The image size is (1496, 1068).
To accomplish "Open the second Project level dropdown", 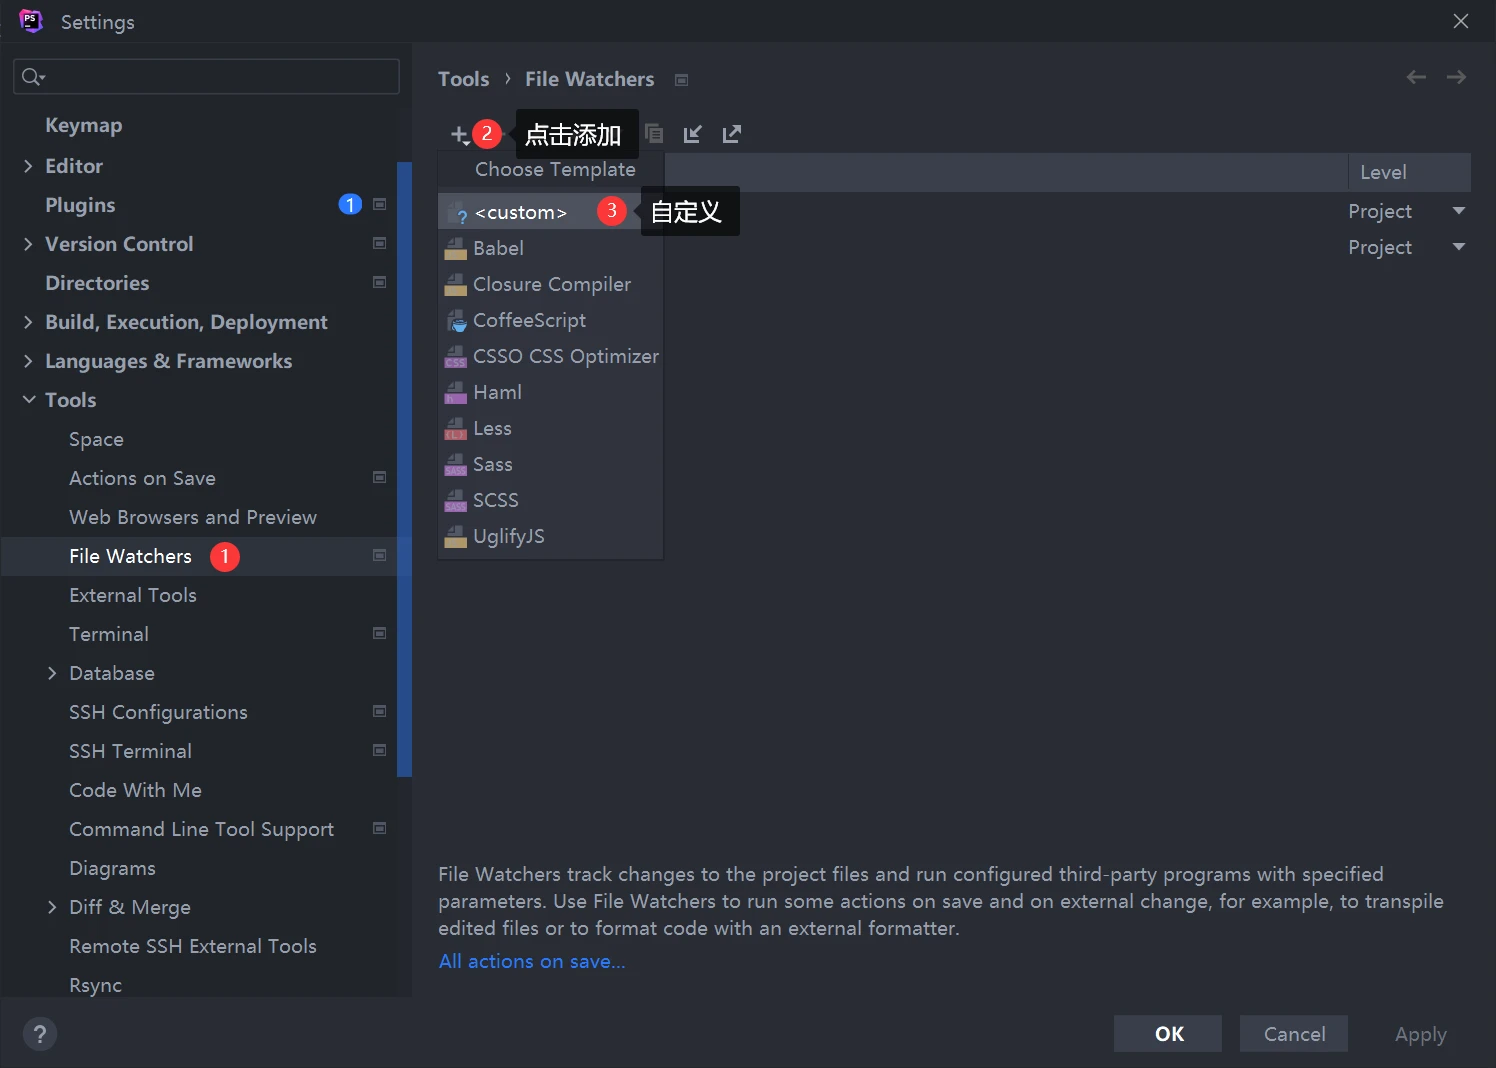I will point(1458,247).
